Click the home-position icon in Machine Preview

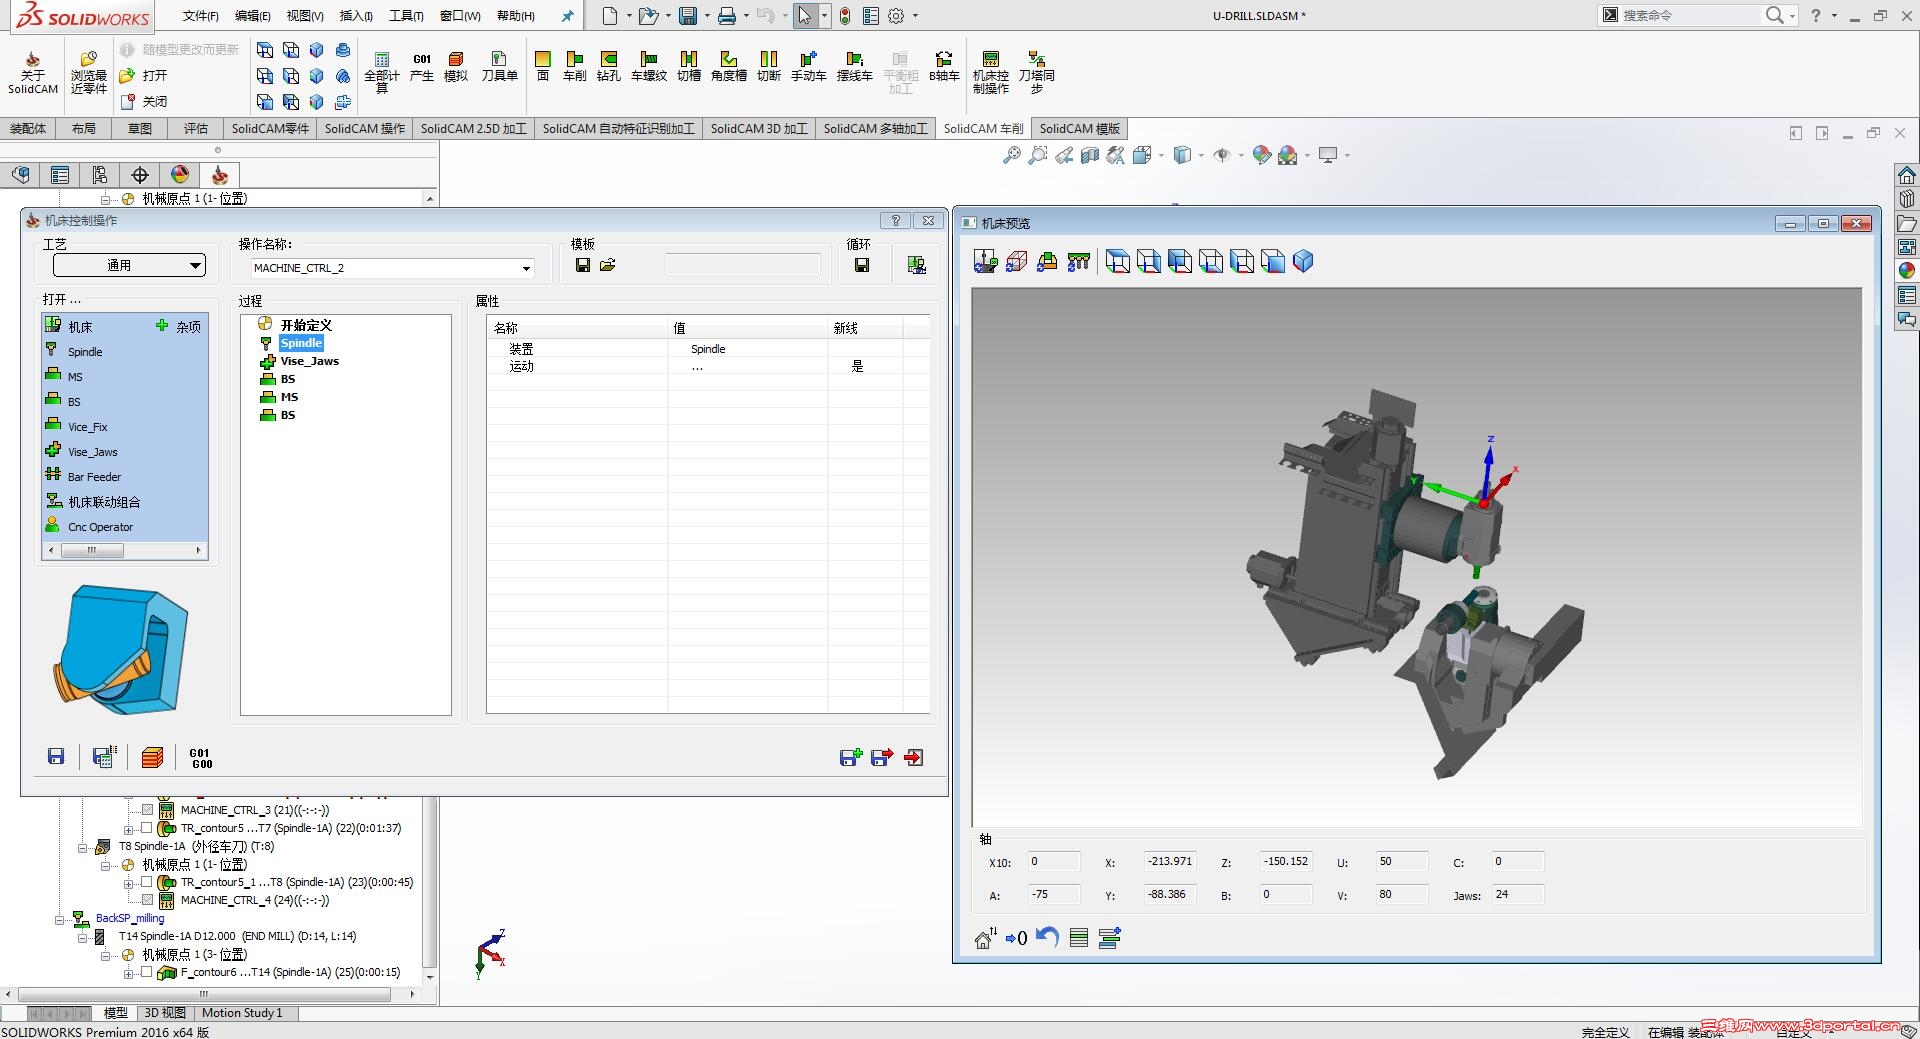tap(985, 938)
